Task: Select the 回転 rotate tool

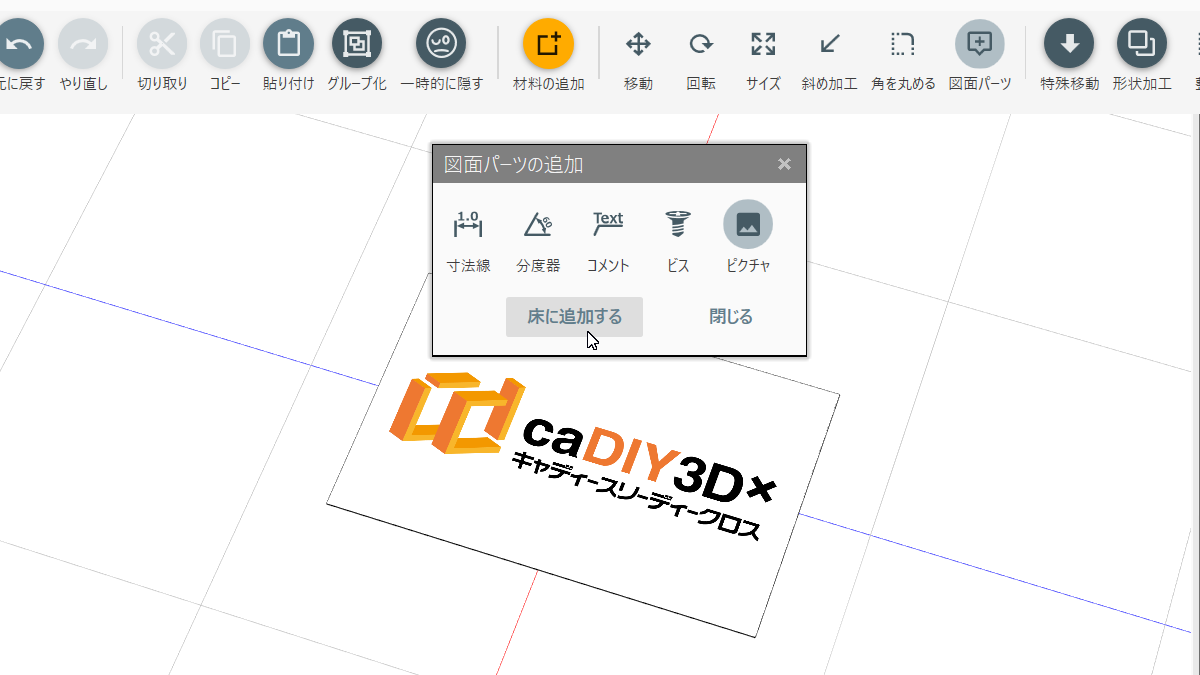Action: (701, 44)
